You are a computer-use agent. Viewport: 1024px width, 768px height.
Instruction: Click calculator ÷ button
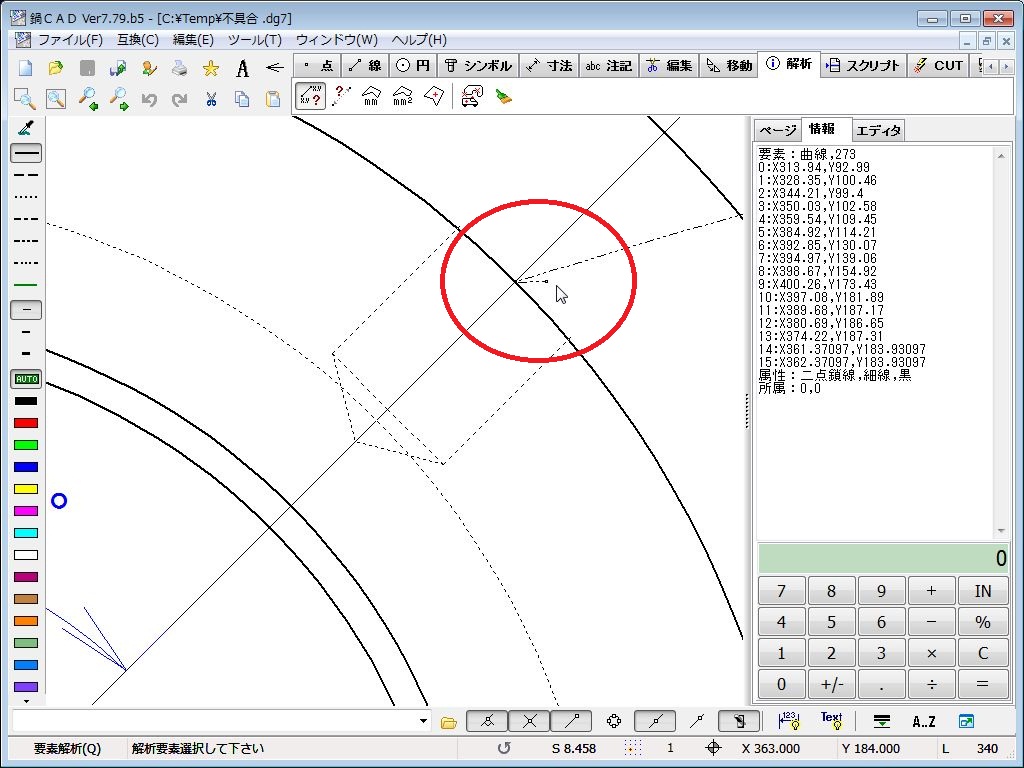[x=932, y=684]
